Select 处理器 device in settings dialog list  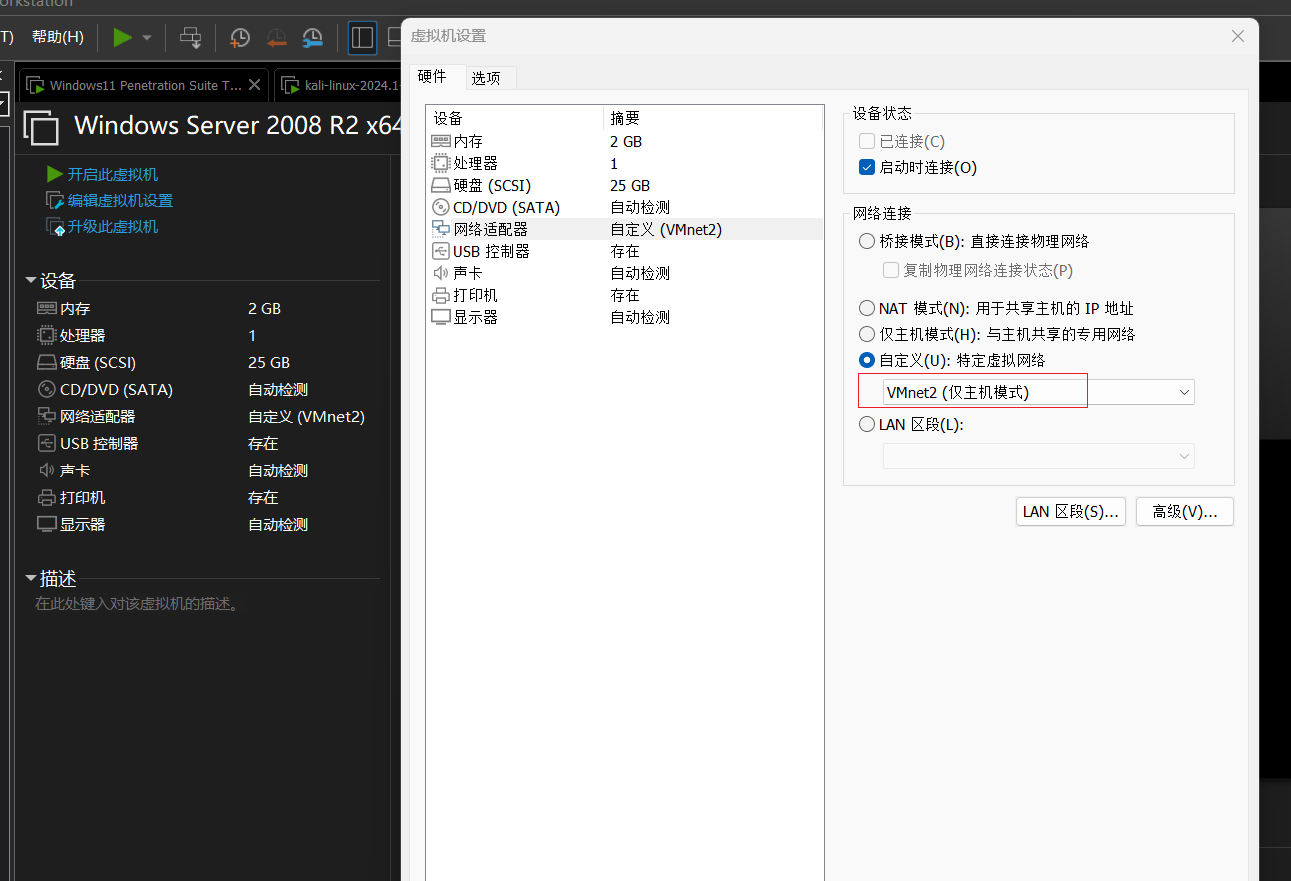pos(624,163)
